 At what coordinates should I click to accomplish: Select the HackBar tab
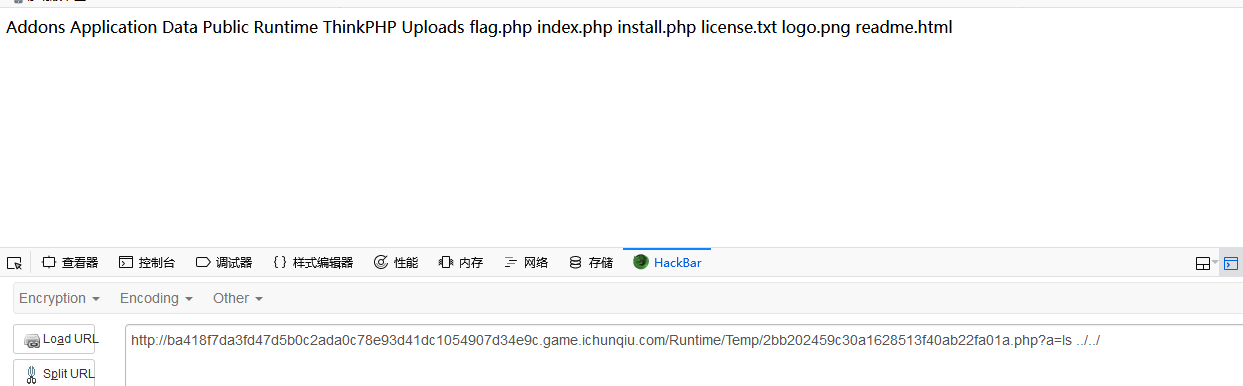click(x=667, y=263)
